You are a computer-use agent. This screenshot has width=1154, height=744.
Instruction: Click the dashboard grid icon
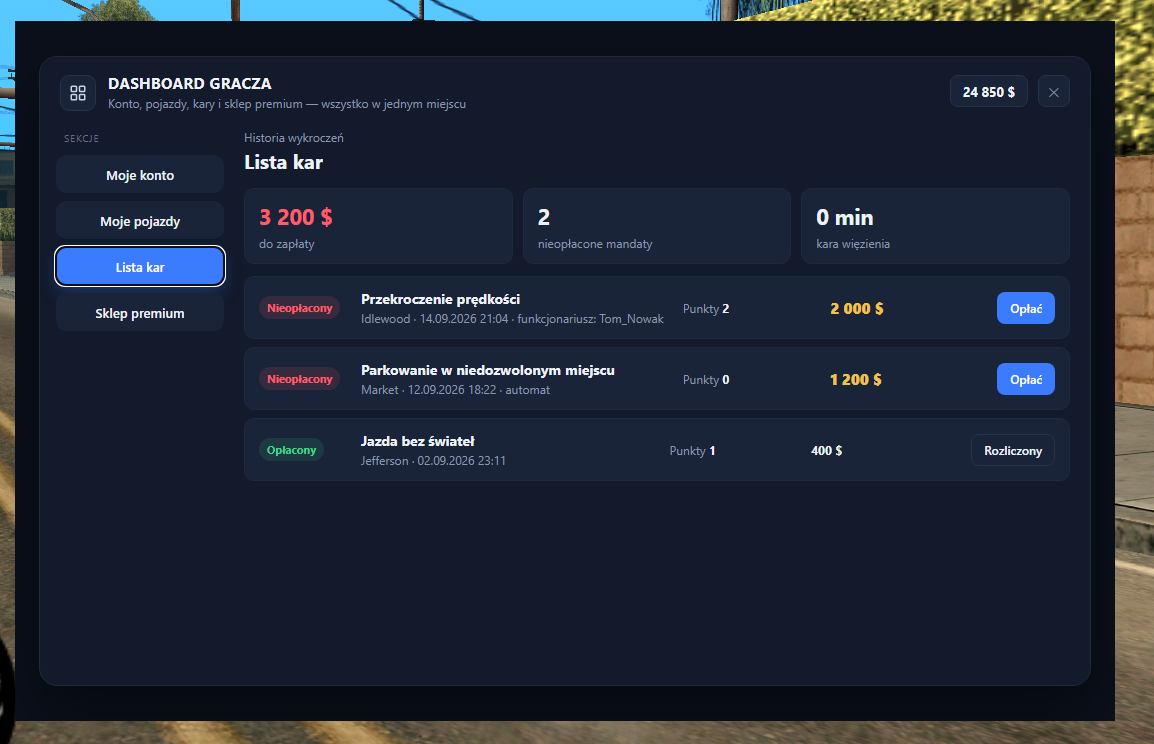pyautogui.click(x=78, y=93)
